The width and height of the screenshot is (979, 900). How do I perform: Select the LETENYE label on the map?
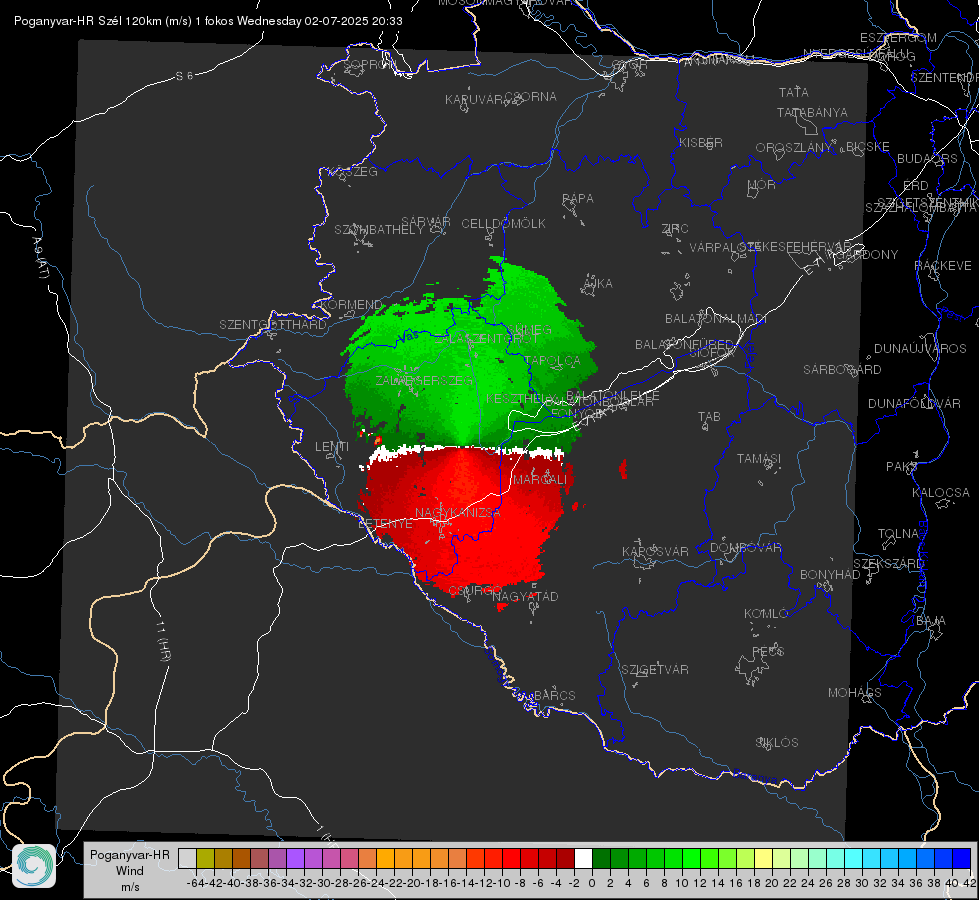[385, 524]
